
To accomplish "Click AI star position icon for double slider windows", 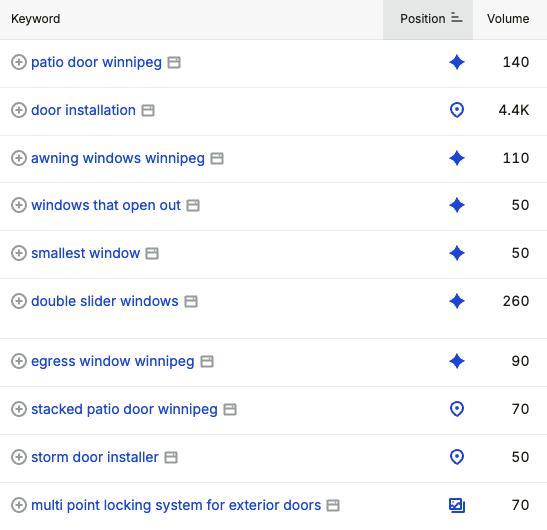I will click(x=457, y=301).
